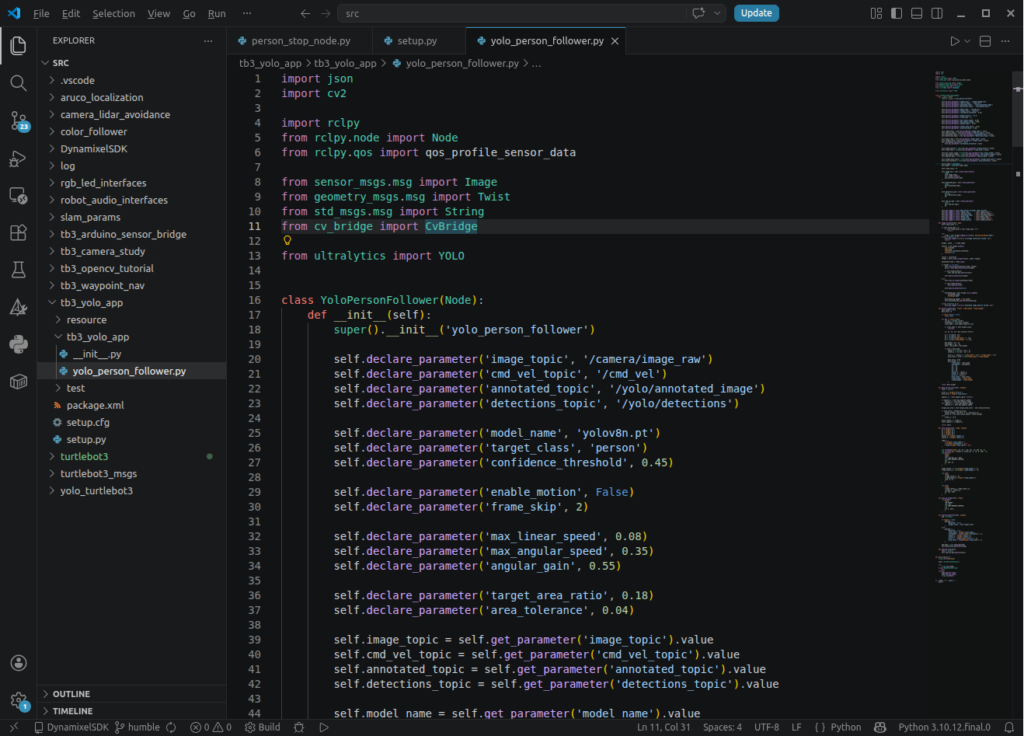
Task: Switch to setup.py editor tab
Action: (x=419, y=40)
